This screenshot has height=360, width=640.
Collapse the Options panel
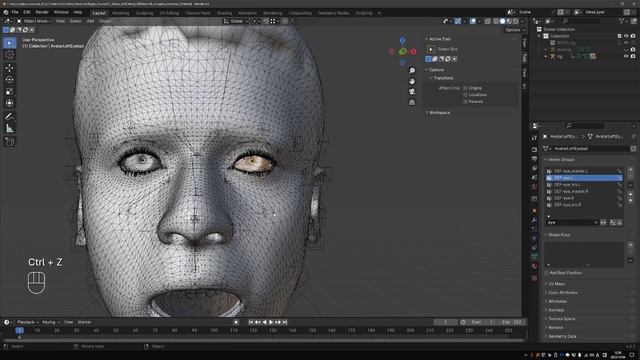click(x=435, y=70)
